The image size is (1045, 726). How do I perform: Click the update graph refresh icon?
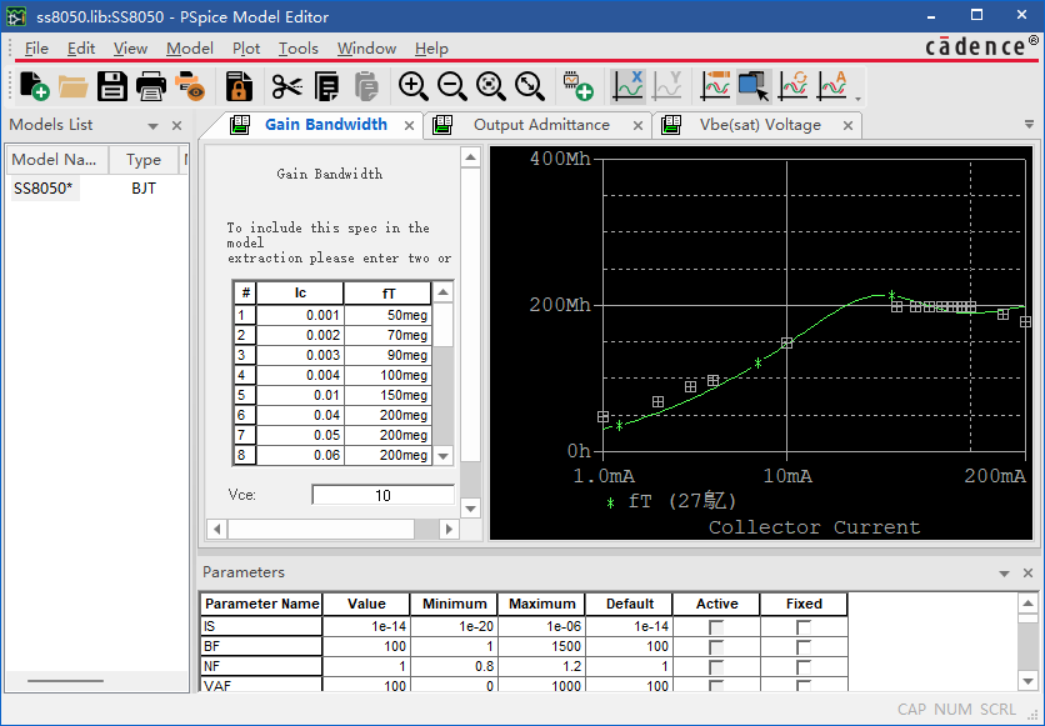click(793, 86)
